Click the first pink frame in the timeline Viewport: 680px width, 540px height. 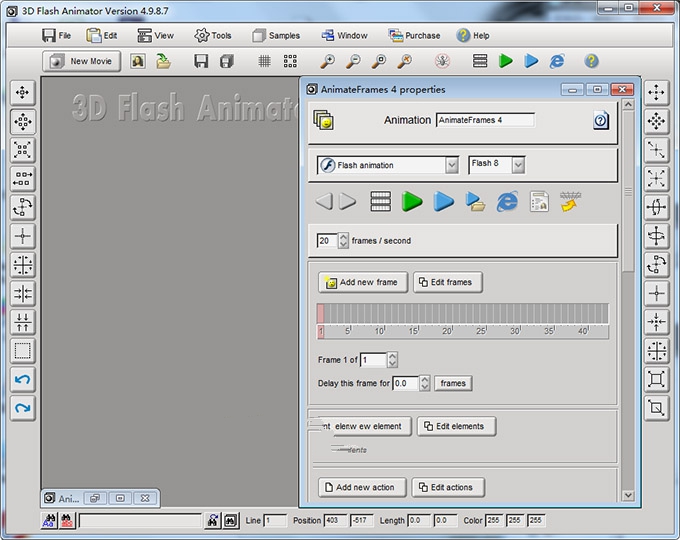click(x=320, y=313)
